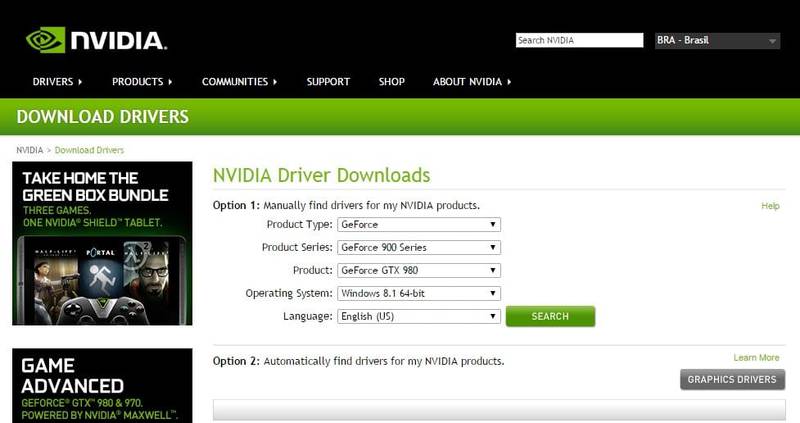Open the COMMUNITIES menu

(239, 82)
